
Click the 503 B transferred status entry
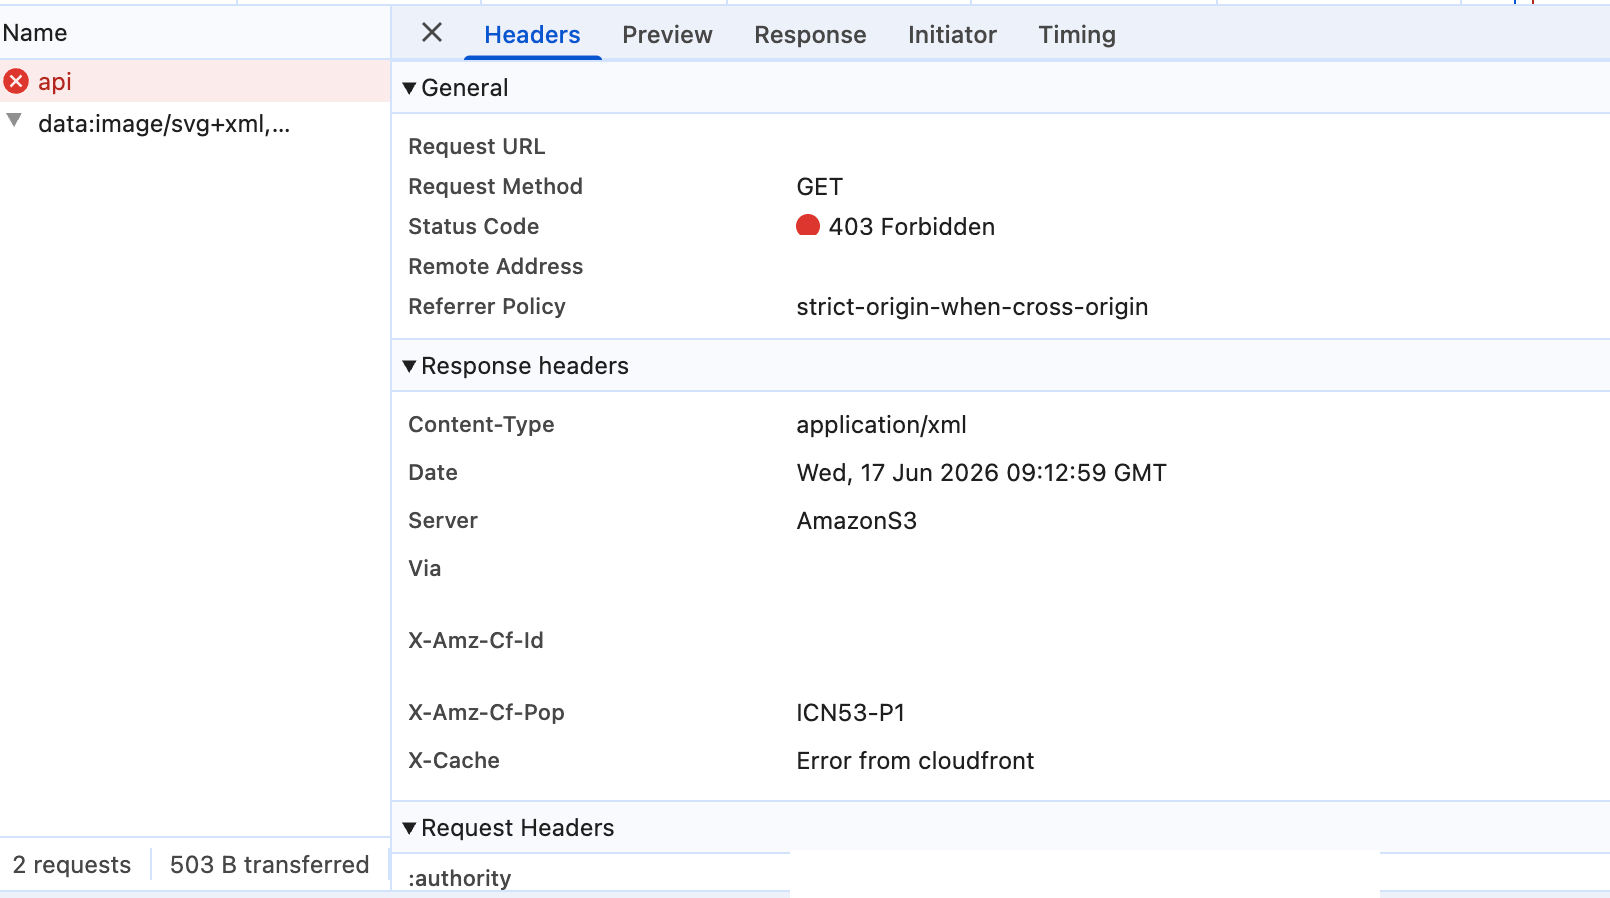tap(269, 865)
